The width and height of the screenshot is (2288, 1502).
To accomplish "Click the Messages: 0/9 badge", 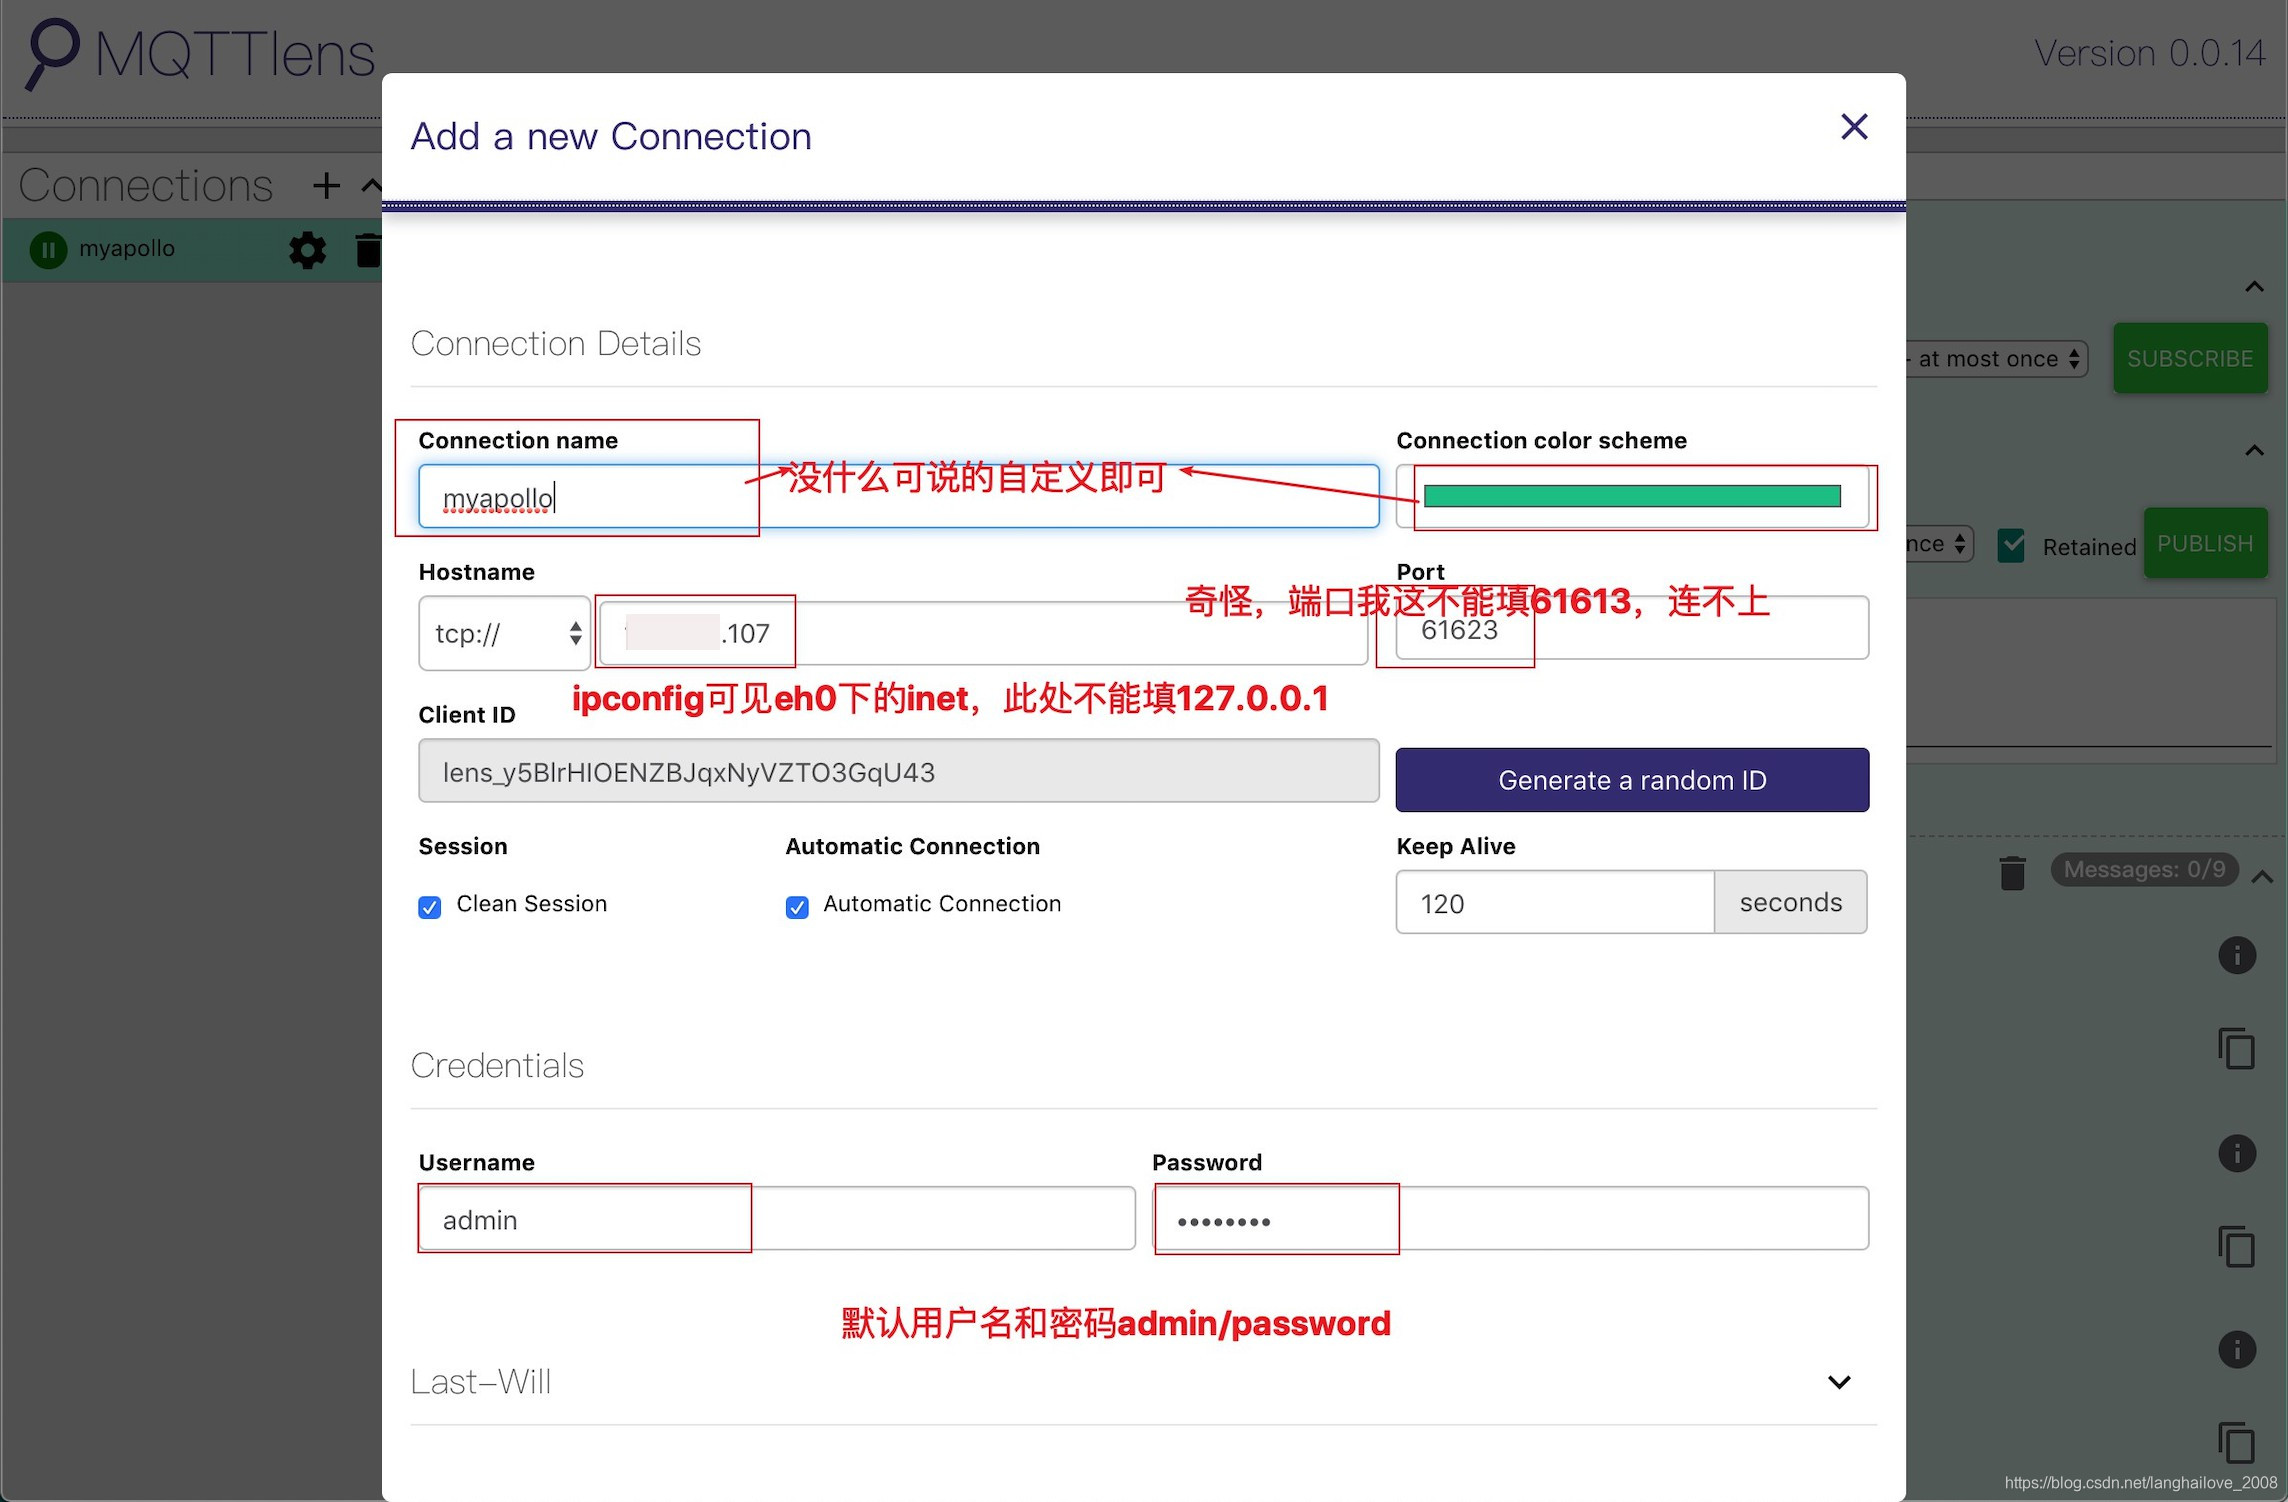I will (2144, 869).
